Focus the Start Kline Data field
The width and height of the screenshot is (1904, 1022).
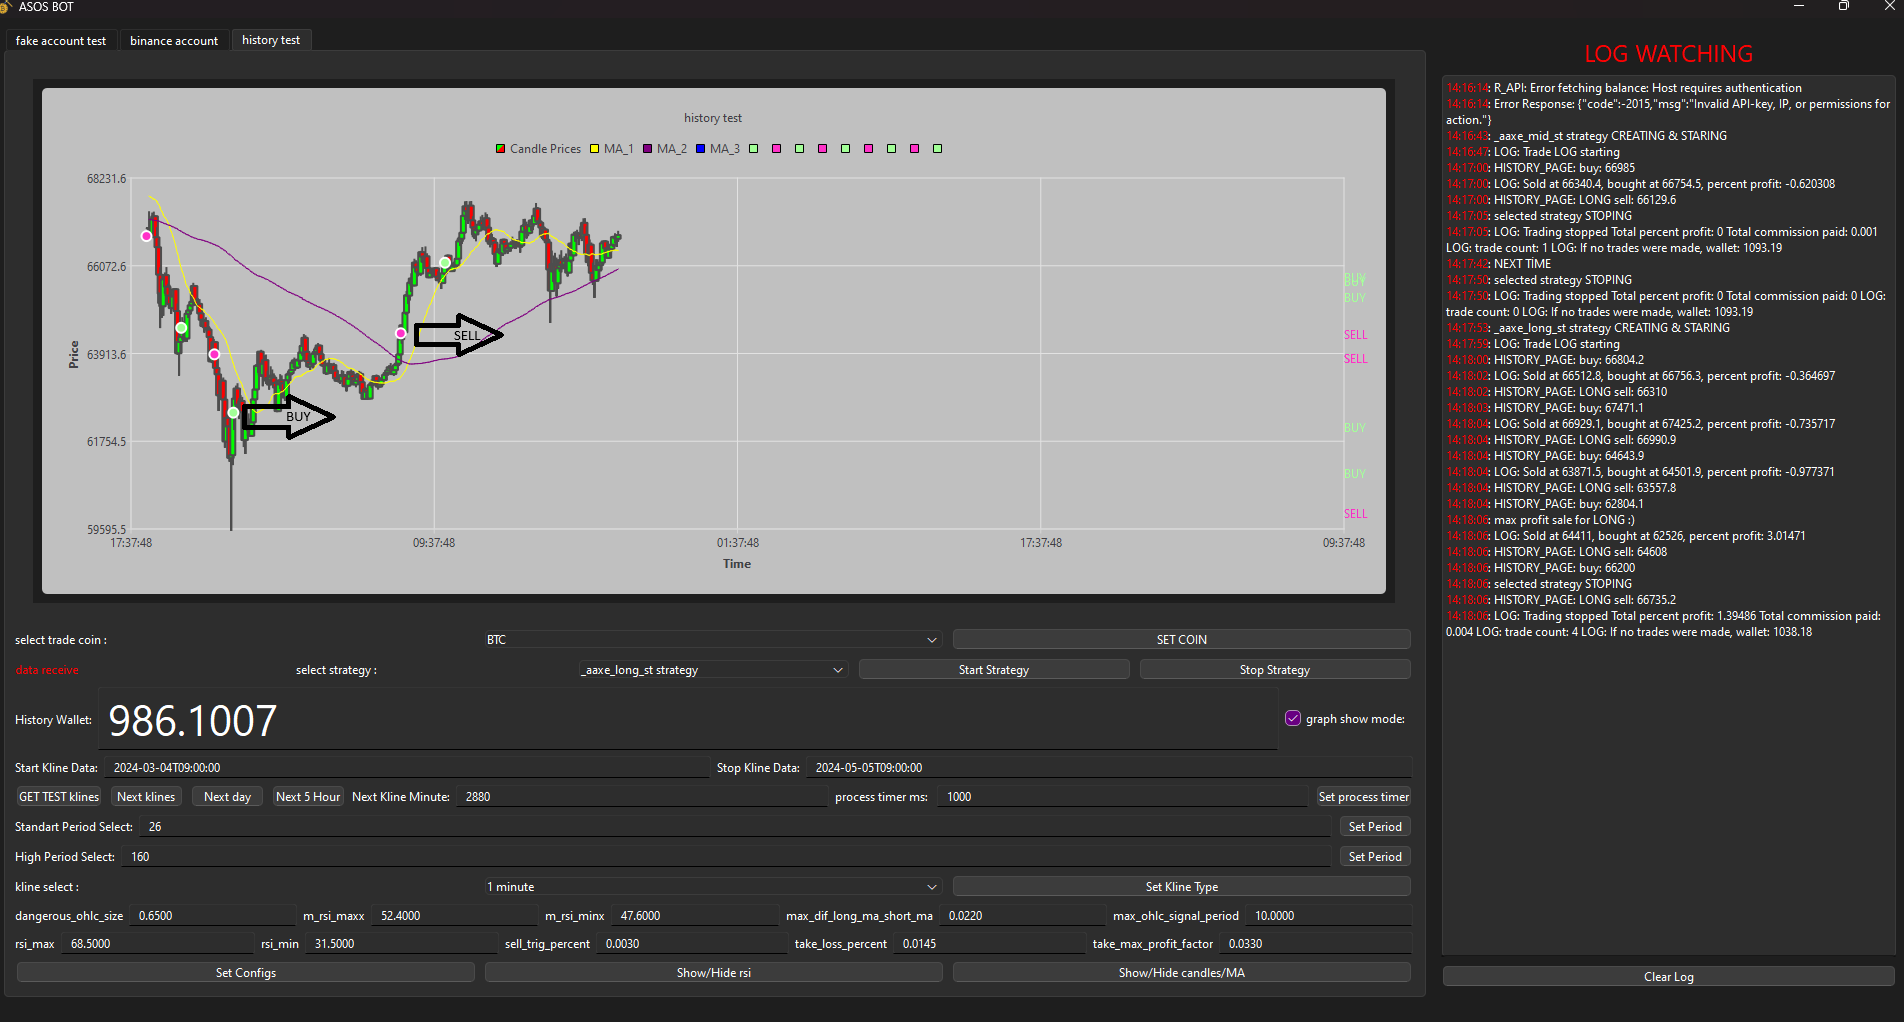[x=407, y=768]
